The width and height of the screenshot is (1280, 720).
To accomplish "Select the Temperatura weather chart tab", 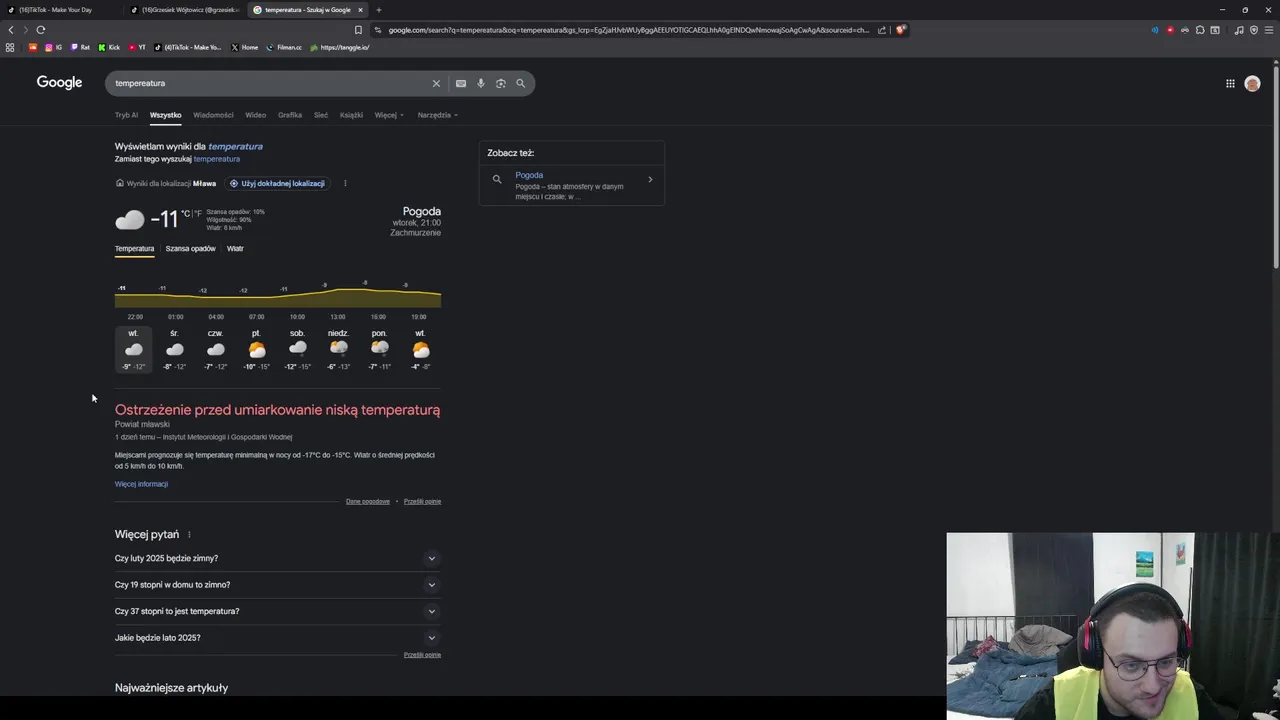I will coord(134,249).
